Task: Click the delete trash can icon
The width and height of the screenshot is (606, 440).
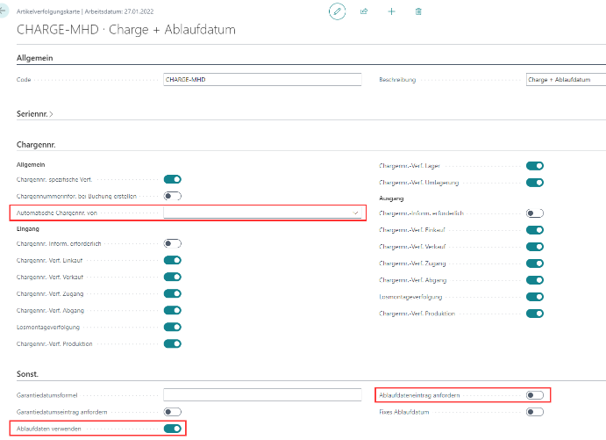Action: coord(418,11)
